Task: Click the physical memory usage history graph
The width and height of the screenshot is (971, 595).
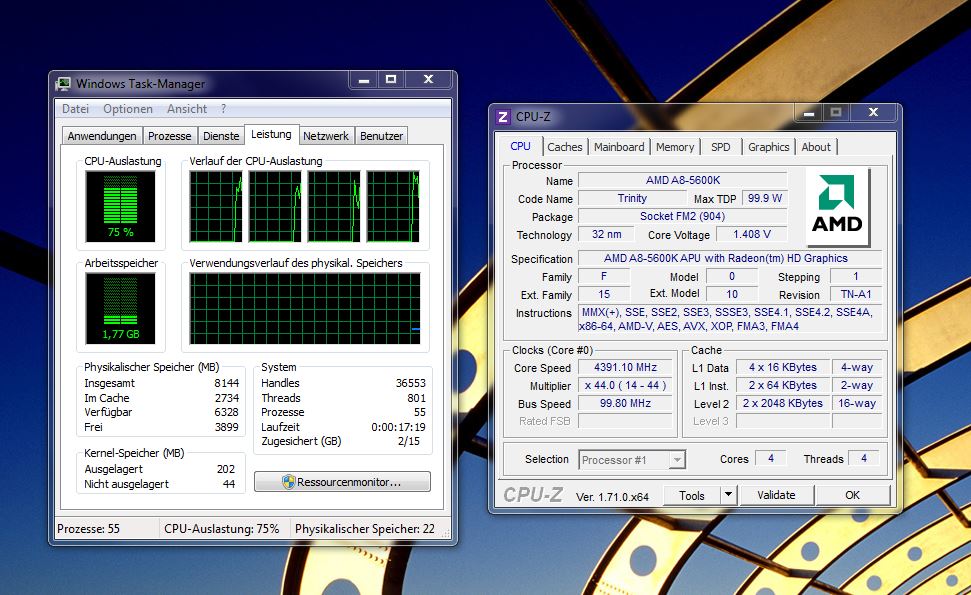Action: tap(305, 308)
